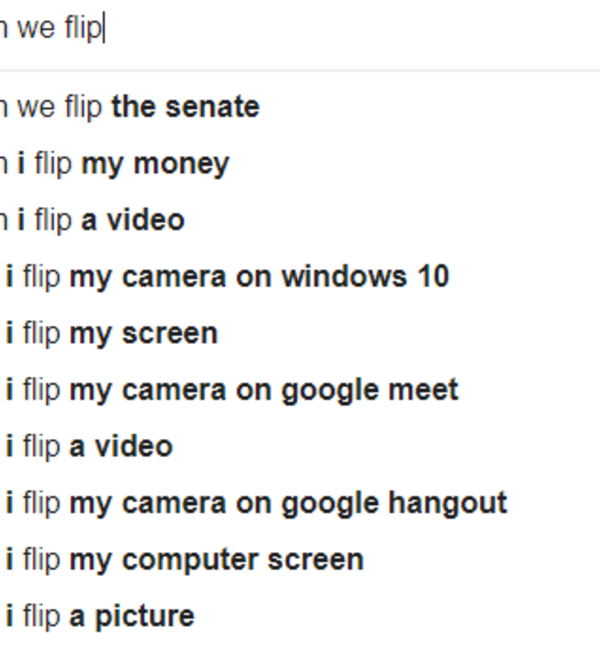Select the "i flip a picture" suggestion
The image size is (600, 664).
tap(101, 616)
